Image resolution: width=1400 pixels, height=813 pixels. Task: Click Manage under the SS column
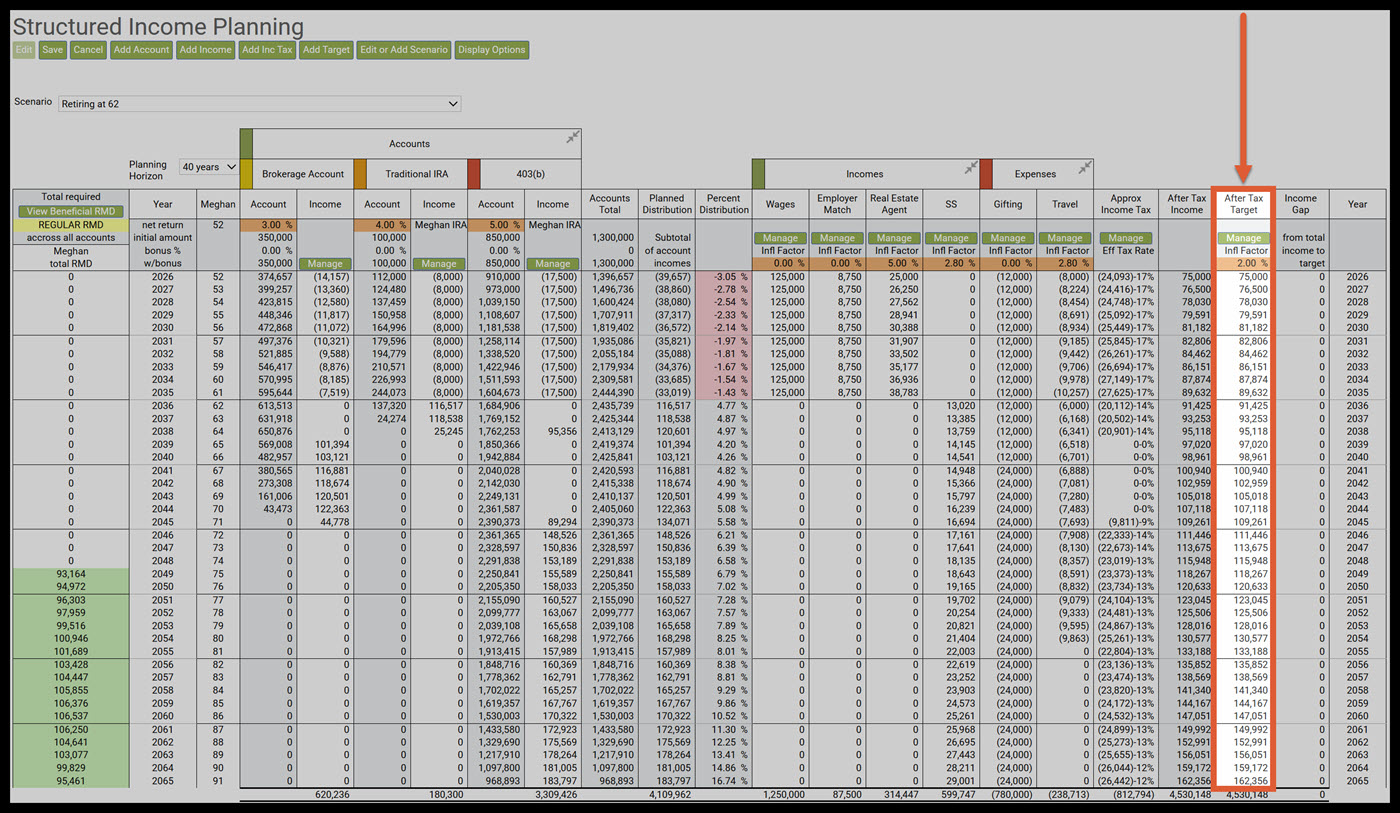click(x=951, y=238)
